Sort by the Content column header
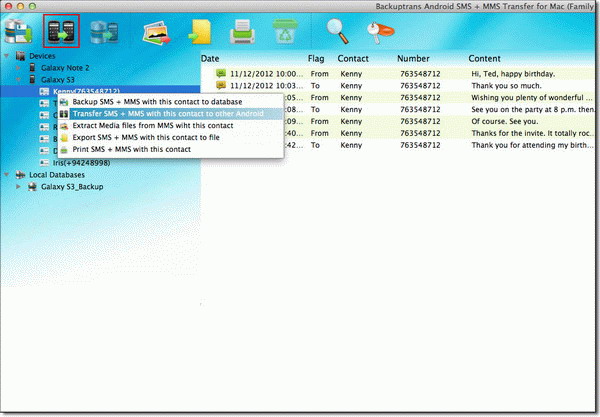600x417 pixels. click(484, 59)
